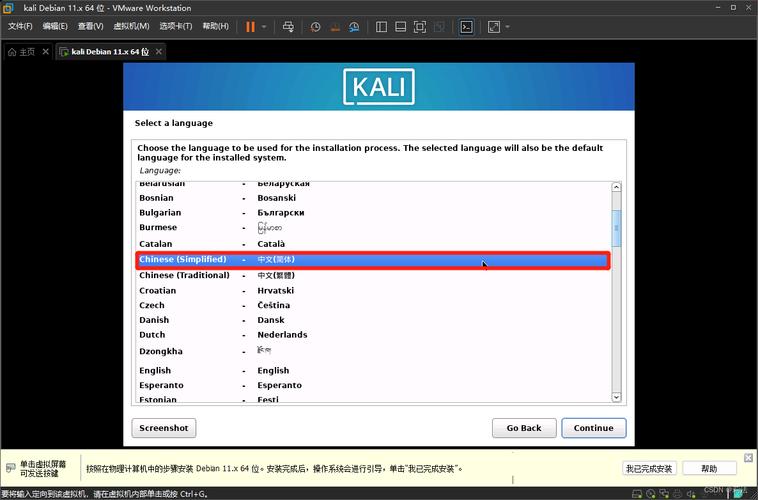The width and height of the screenshot is (758, 500).
Task: Pick Esperanto from the language list
Action: pyautogui.click(x=371, y=385)
